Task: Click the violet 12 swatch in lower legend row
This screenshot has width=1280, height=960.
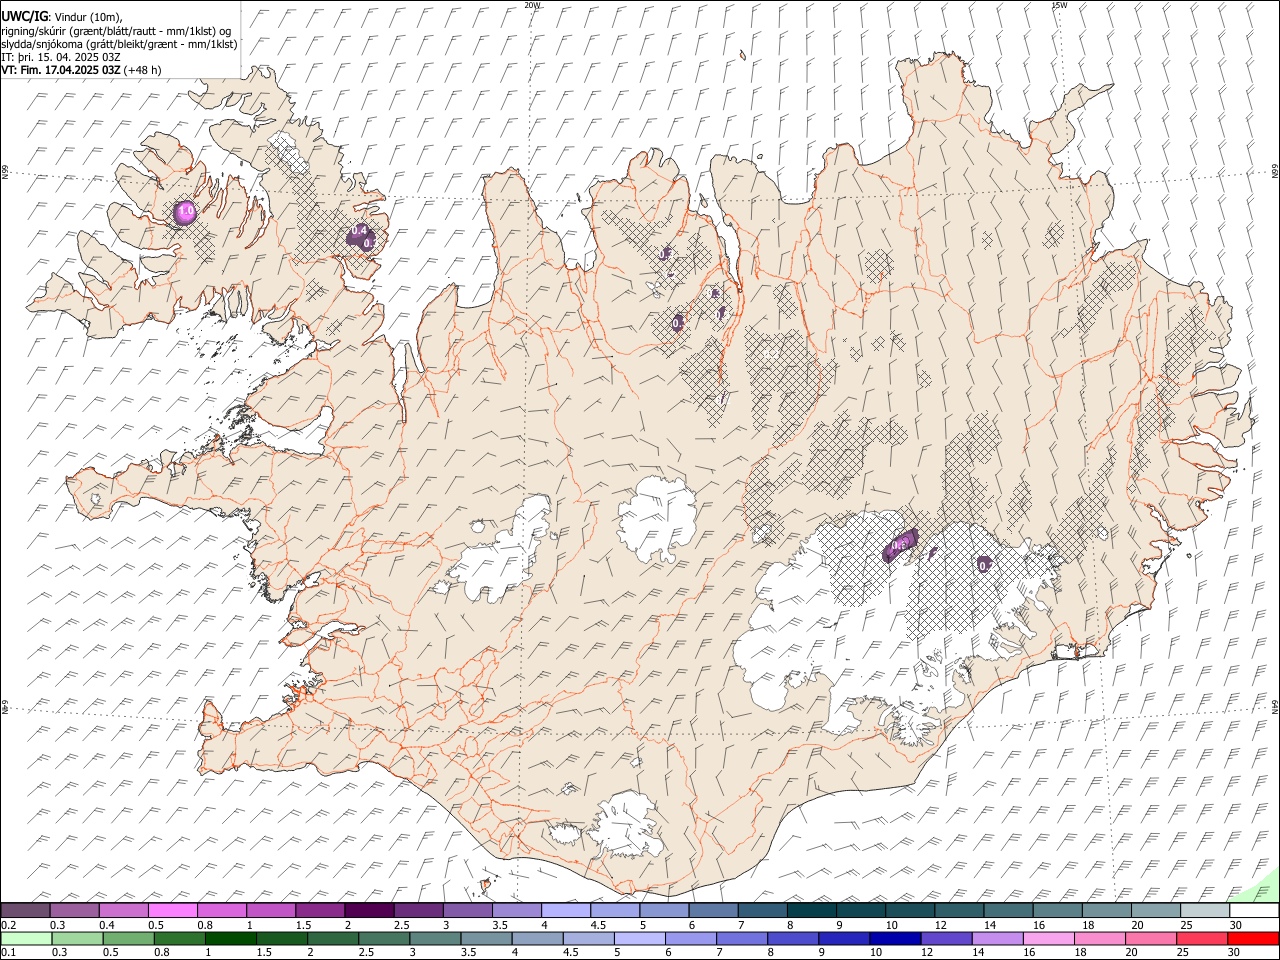Action: click(x=946, y=938)
